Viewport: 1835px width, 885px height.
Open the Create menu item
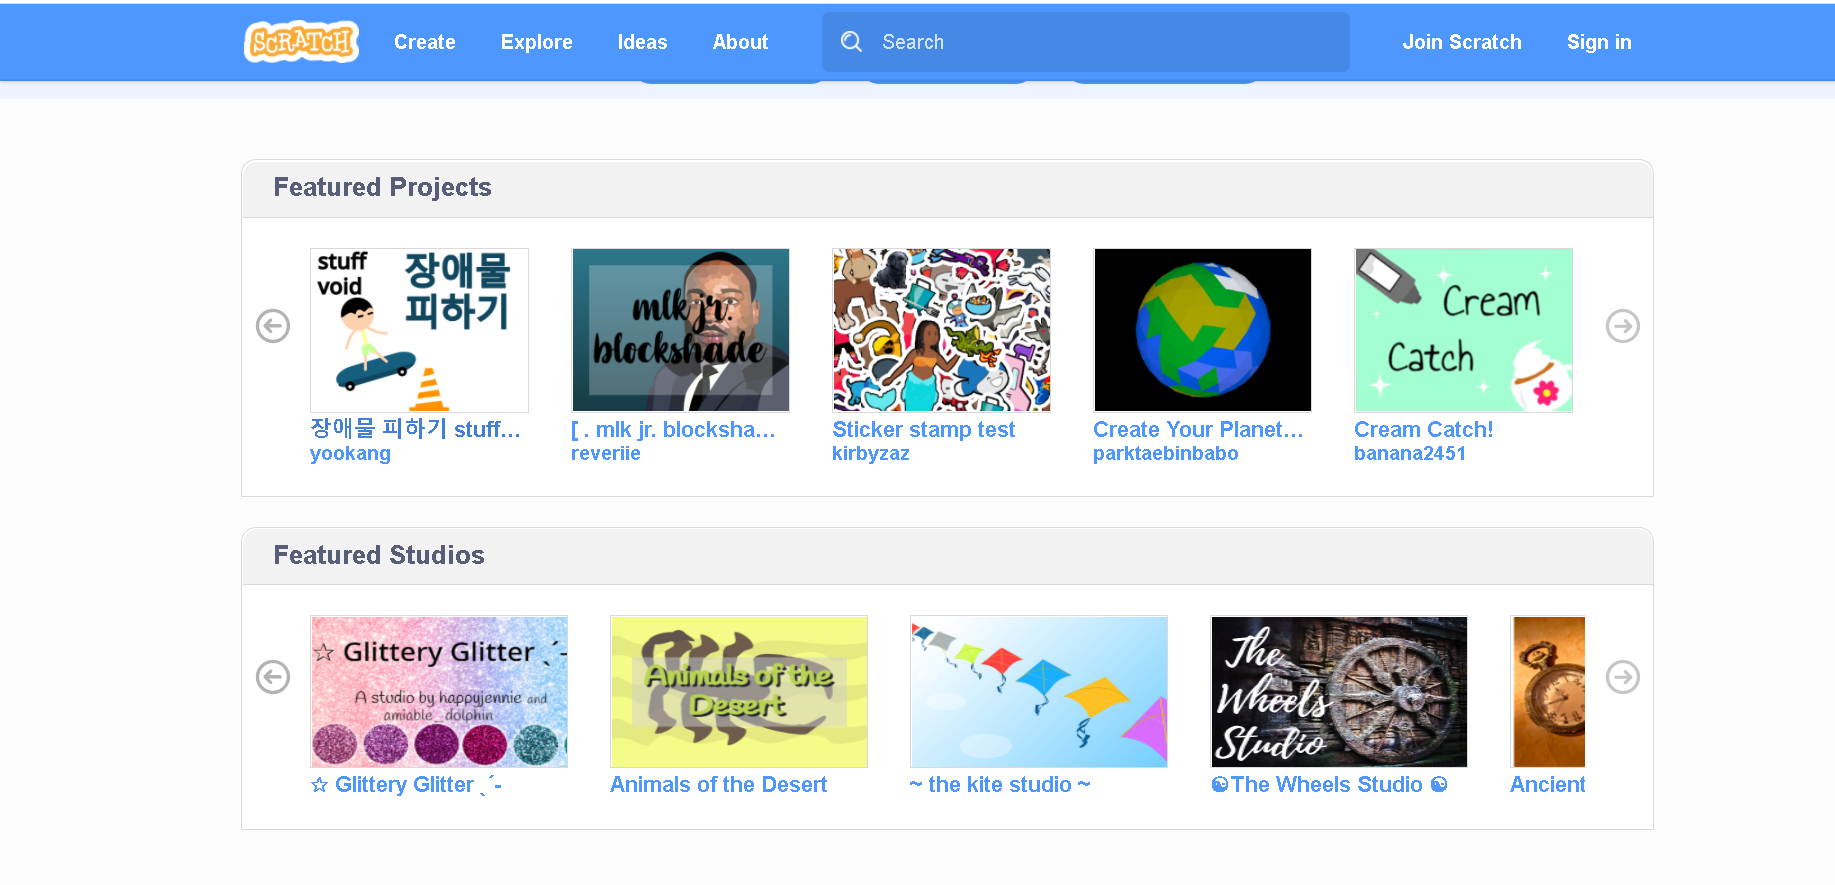point(424,42)
